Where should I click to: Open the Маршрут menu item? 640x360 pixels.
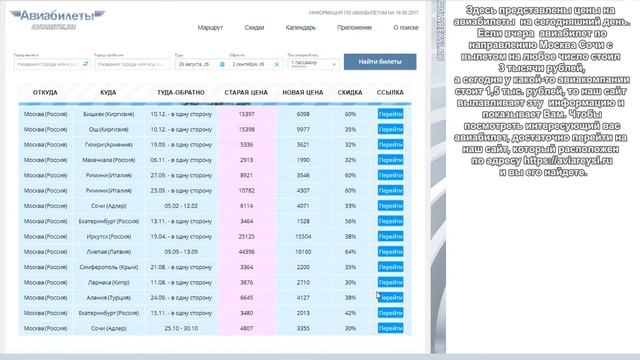pyautogui.click(x=210, y=27)
